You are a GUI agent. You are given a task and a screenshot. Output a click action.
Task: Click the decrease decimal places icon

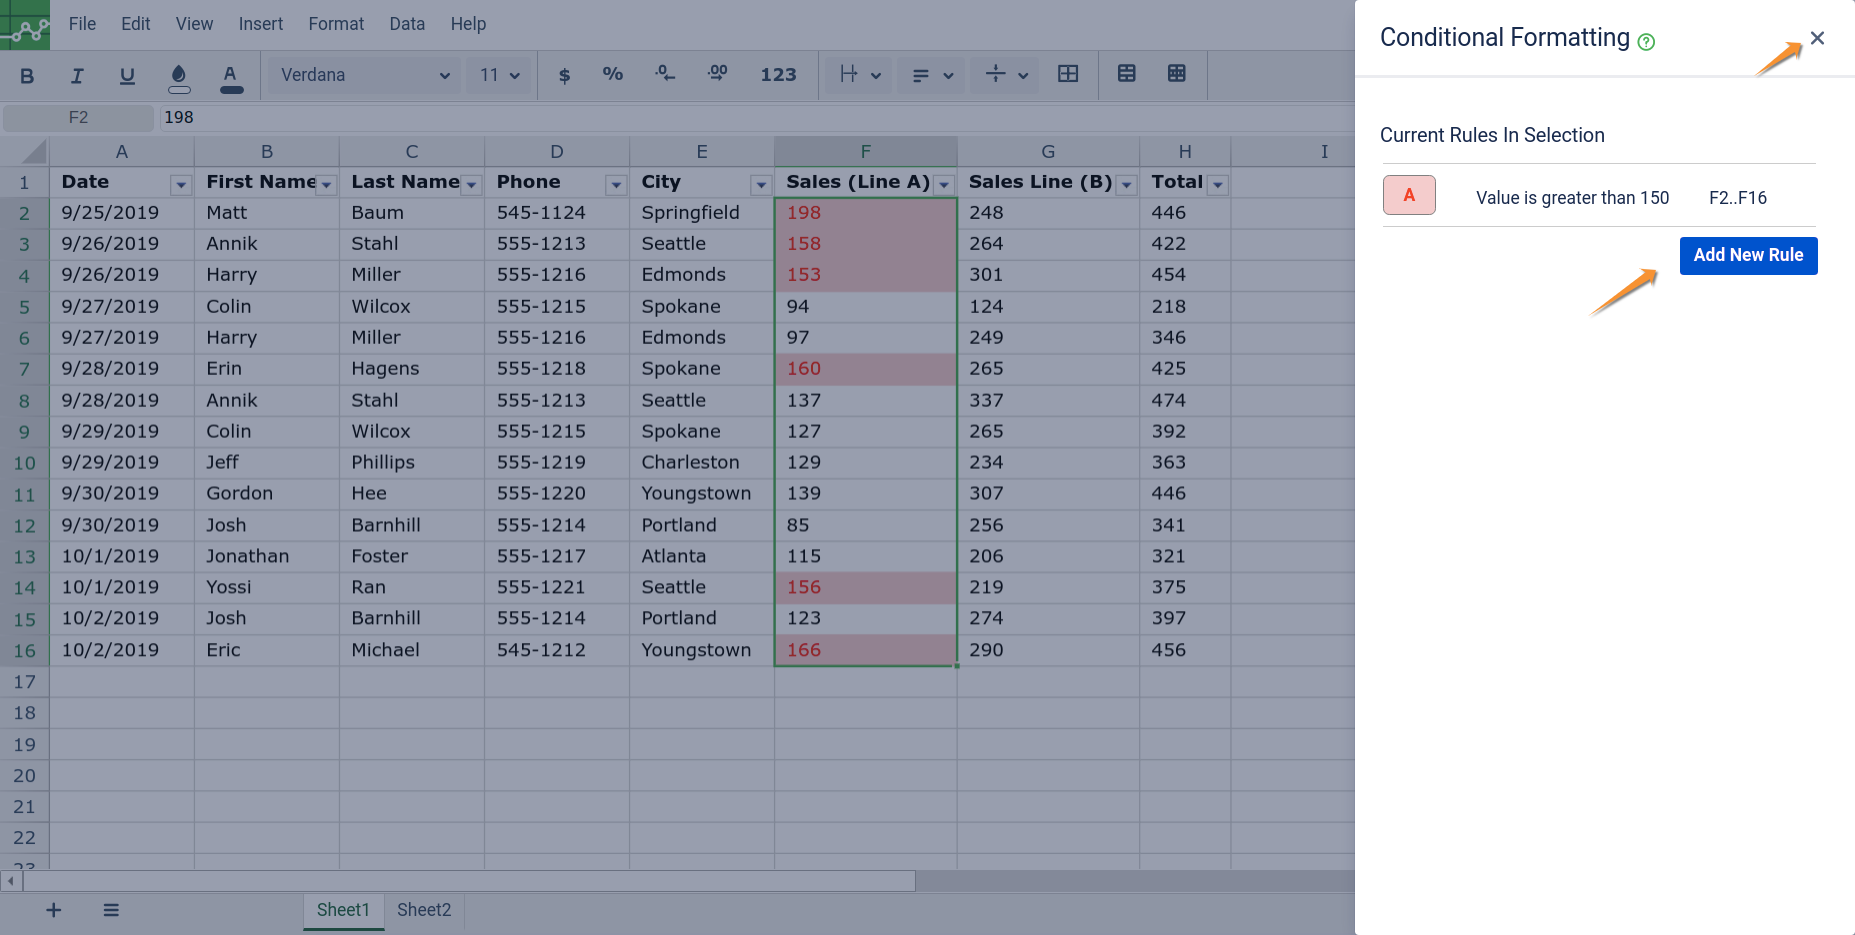(665, 75)
